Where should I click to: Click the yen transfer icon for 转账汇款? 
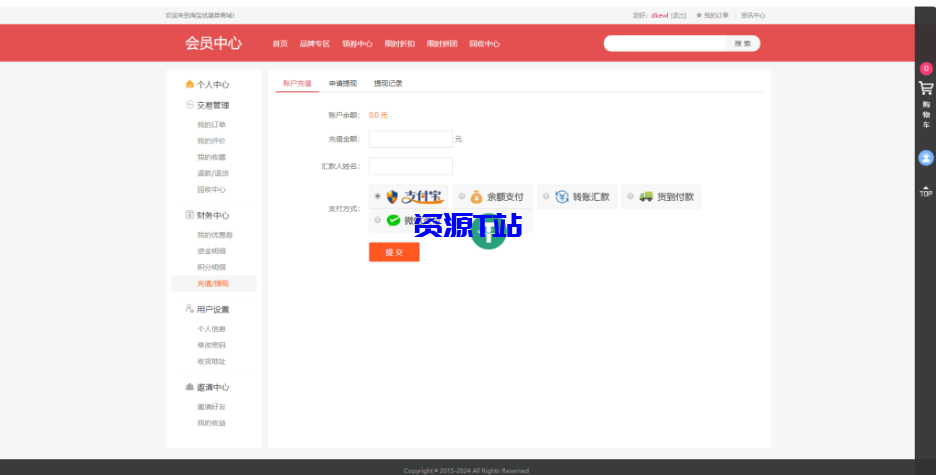(561, 196)
